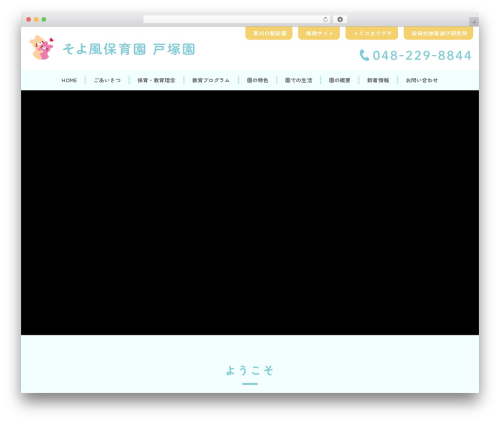Click the round download icon in the browser toolbar
This screenshot has height=423, width=500.
coord(340,20)
